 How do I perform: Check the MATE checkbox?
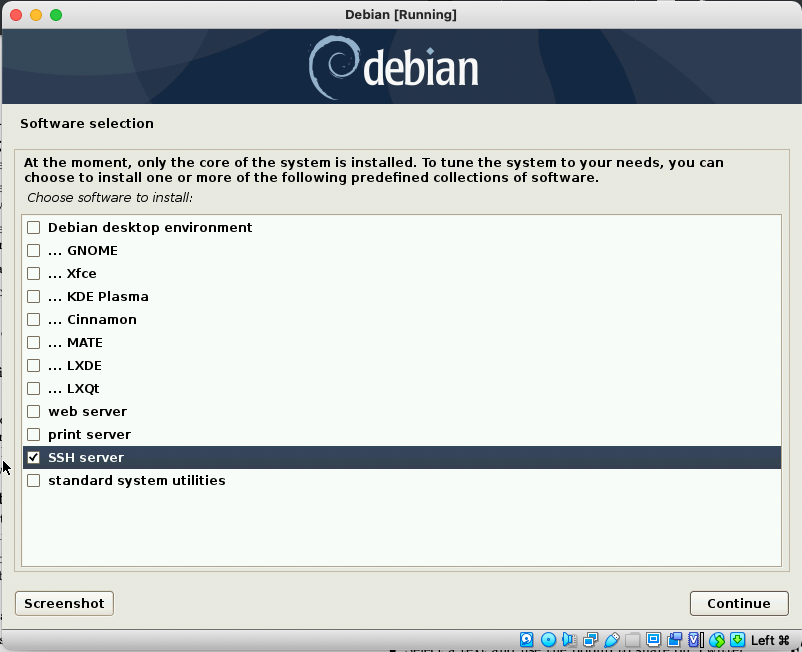pyautogui.click(x=34, y=342)
